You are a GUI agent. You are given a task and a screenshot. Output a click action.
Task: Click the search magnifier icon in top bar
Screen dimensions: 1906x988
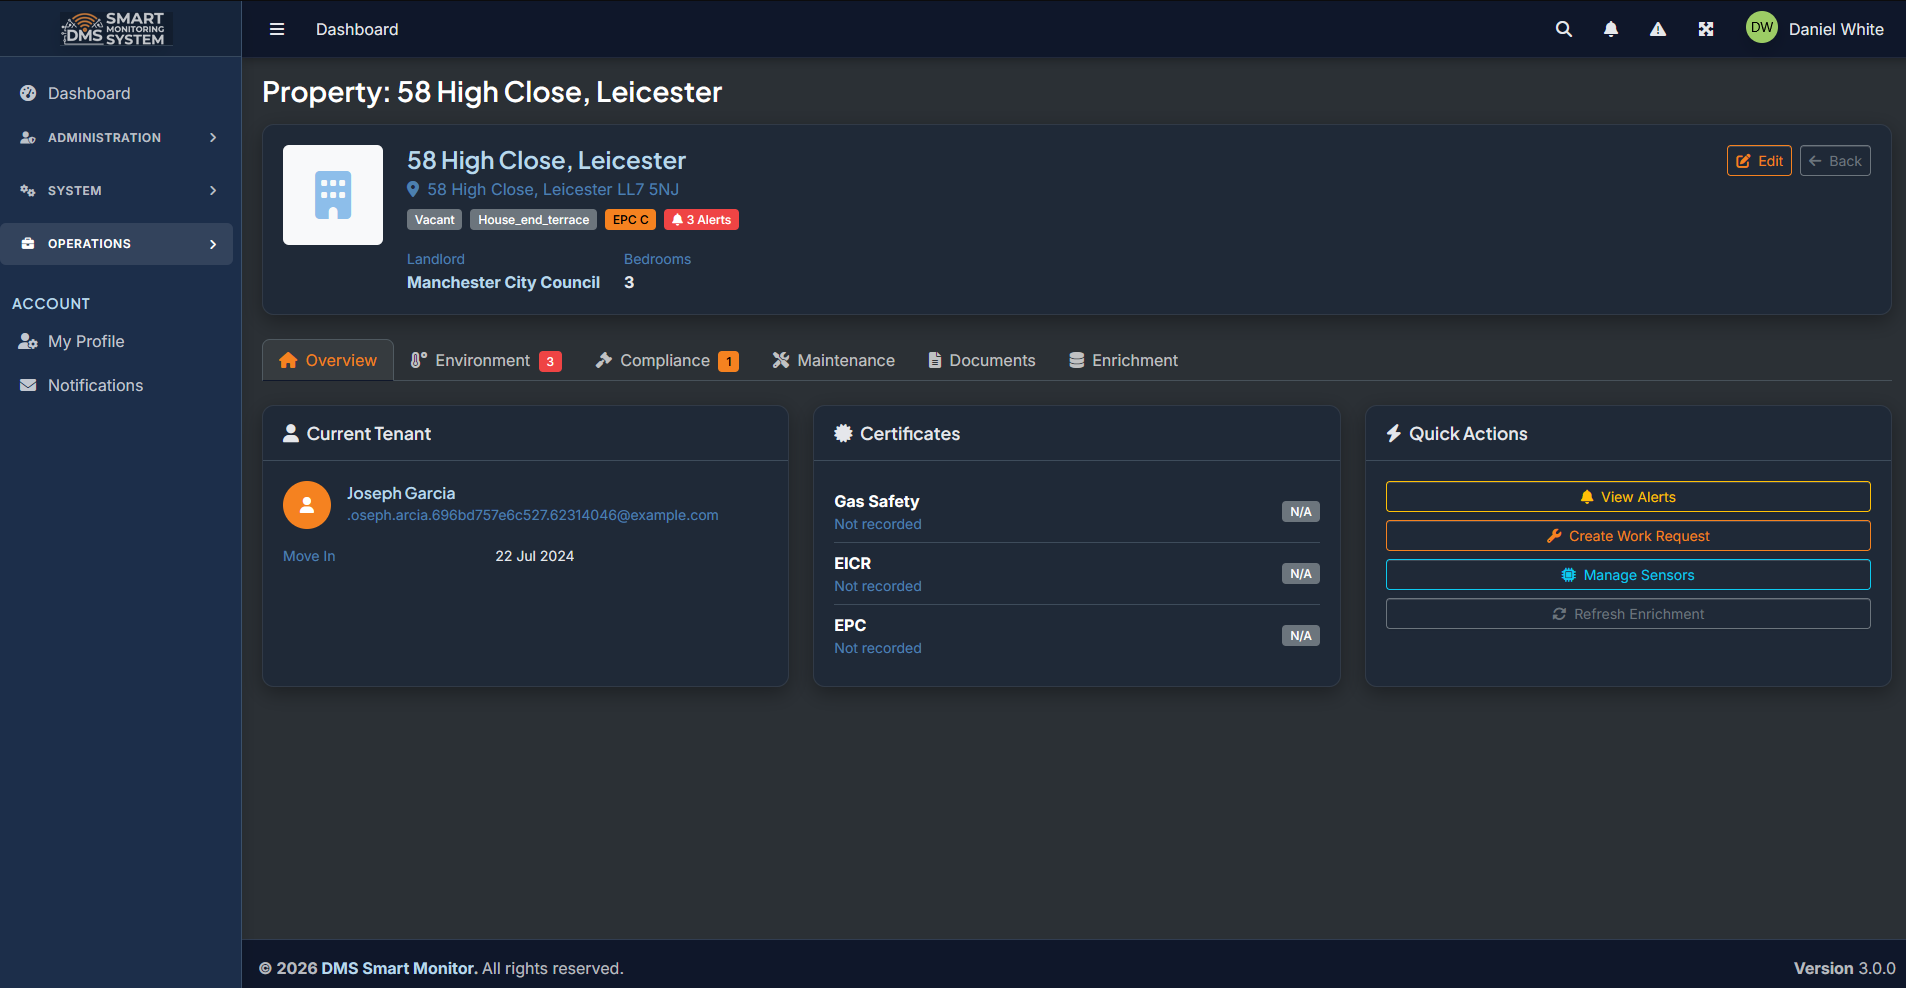[x=1564, y=30]
